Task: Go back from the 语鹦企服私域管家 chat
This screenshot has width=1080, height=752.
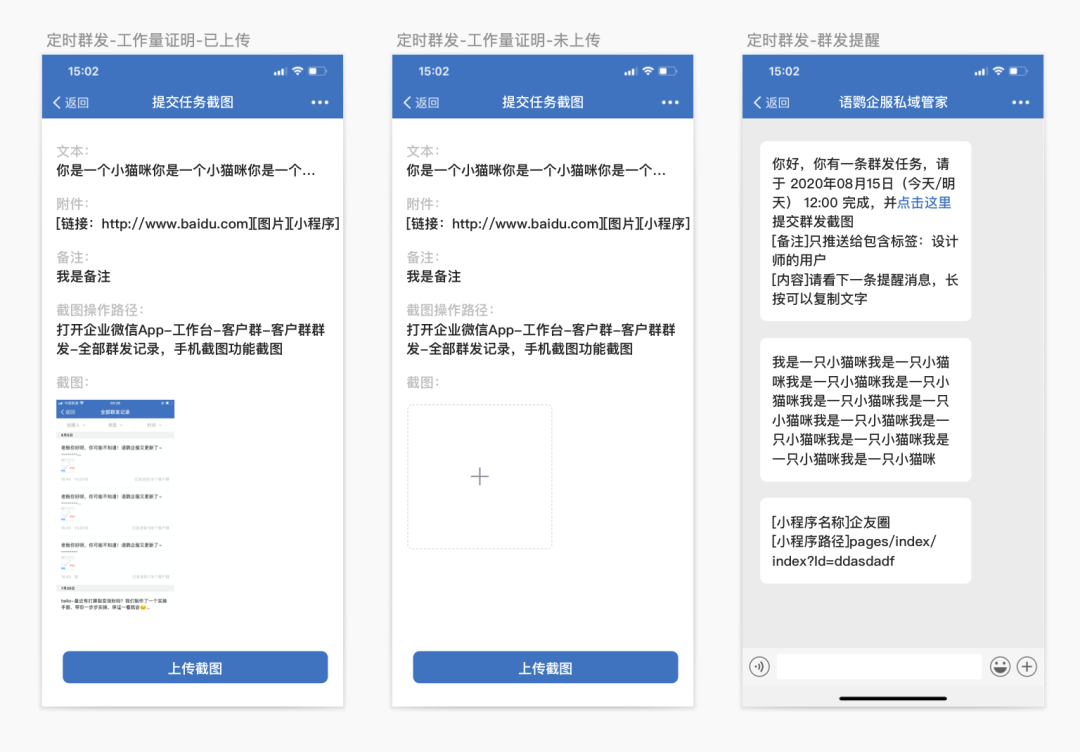Action: pyautogui.click(x=771, y=102)
